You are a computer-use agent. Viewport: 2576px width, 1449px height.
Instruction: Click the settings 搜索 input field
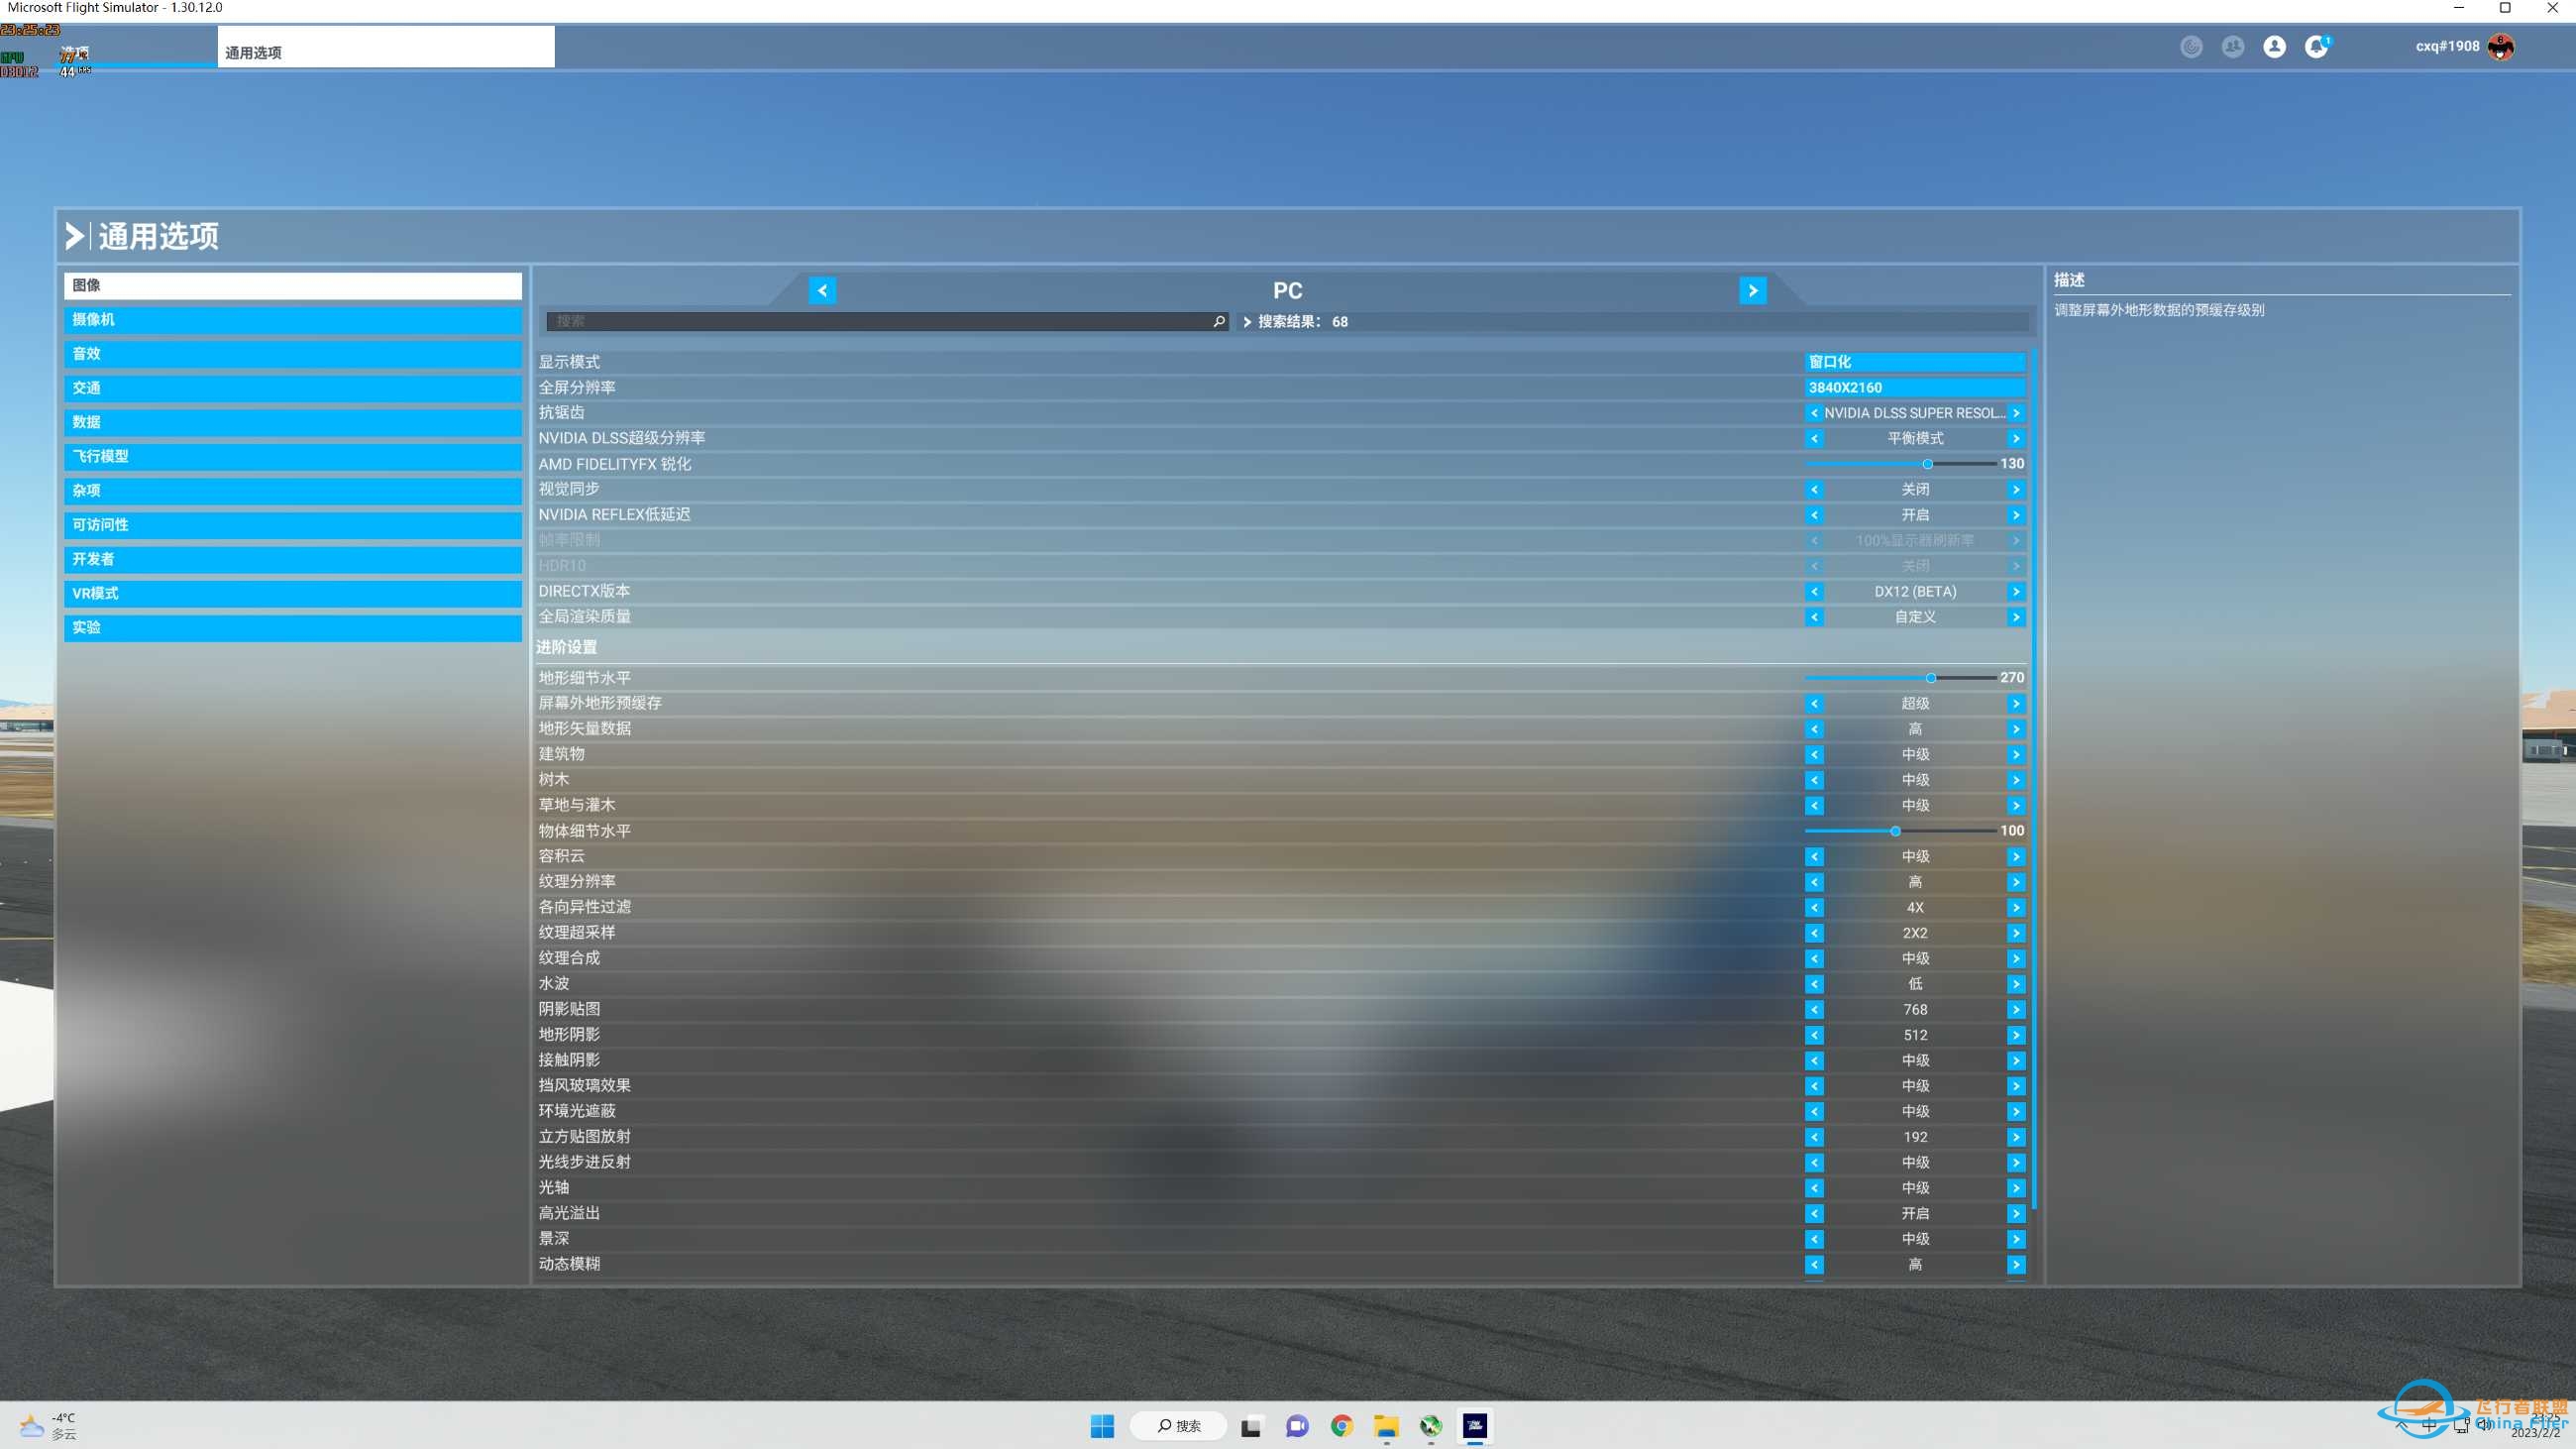click(x=886, y=321)
